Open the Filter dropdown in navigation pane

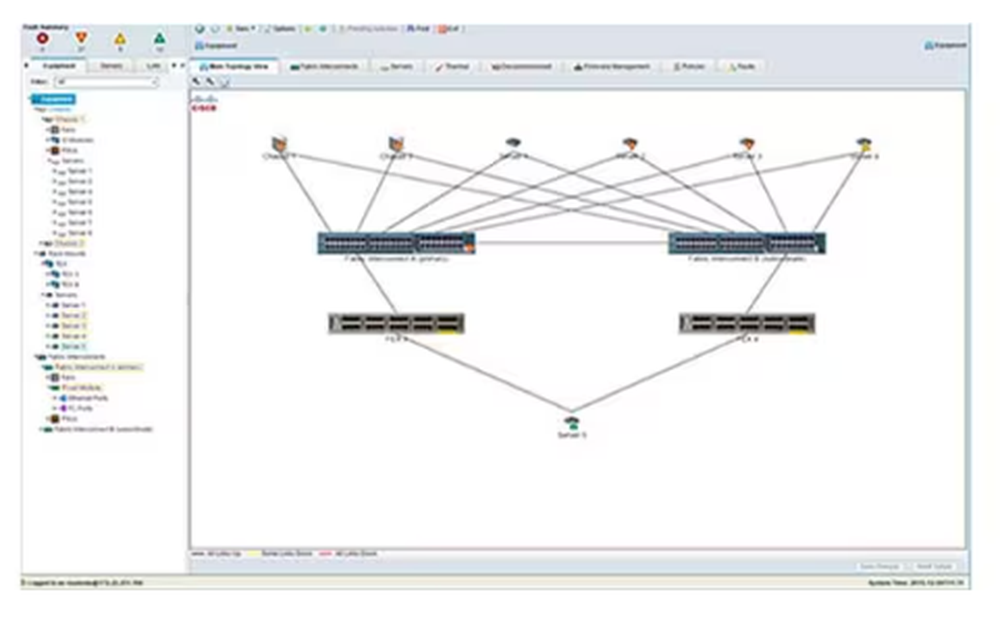coord(107,82)
